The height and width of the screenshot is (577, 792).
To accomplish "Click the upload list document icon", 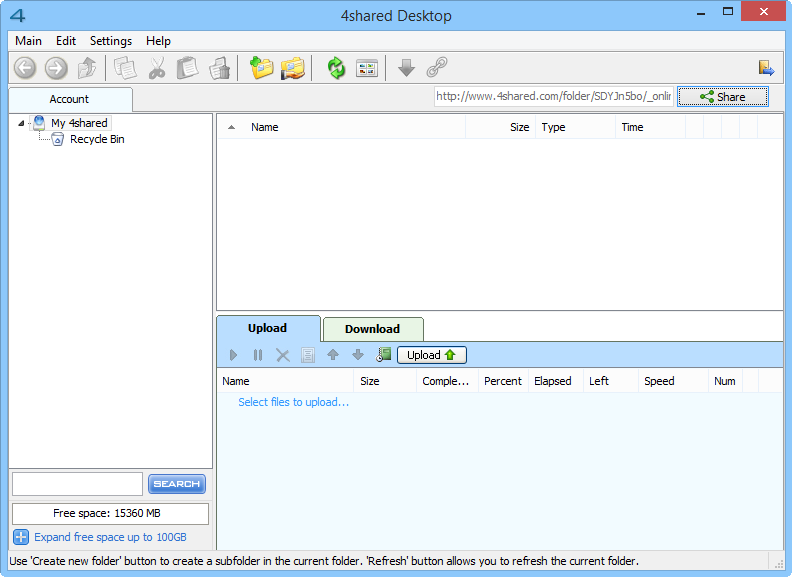I will pyautogui.click(x=308, y=355).
